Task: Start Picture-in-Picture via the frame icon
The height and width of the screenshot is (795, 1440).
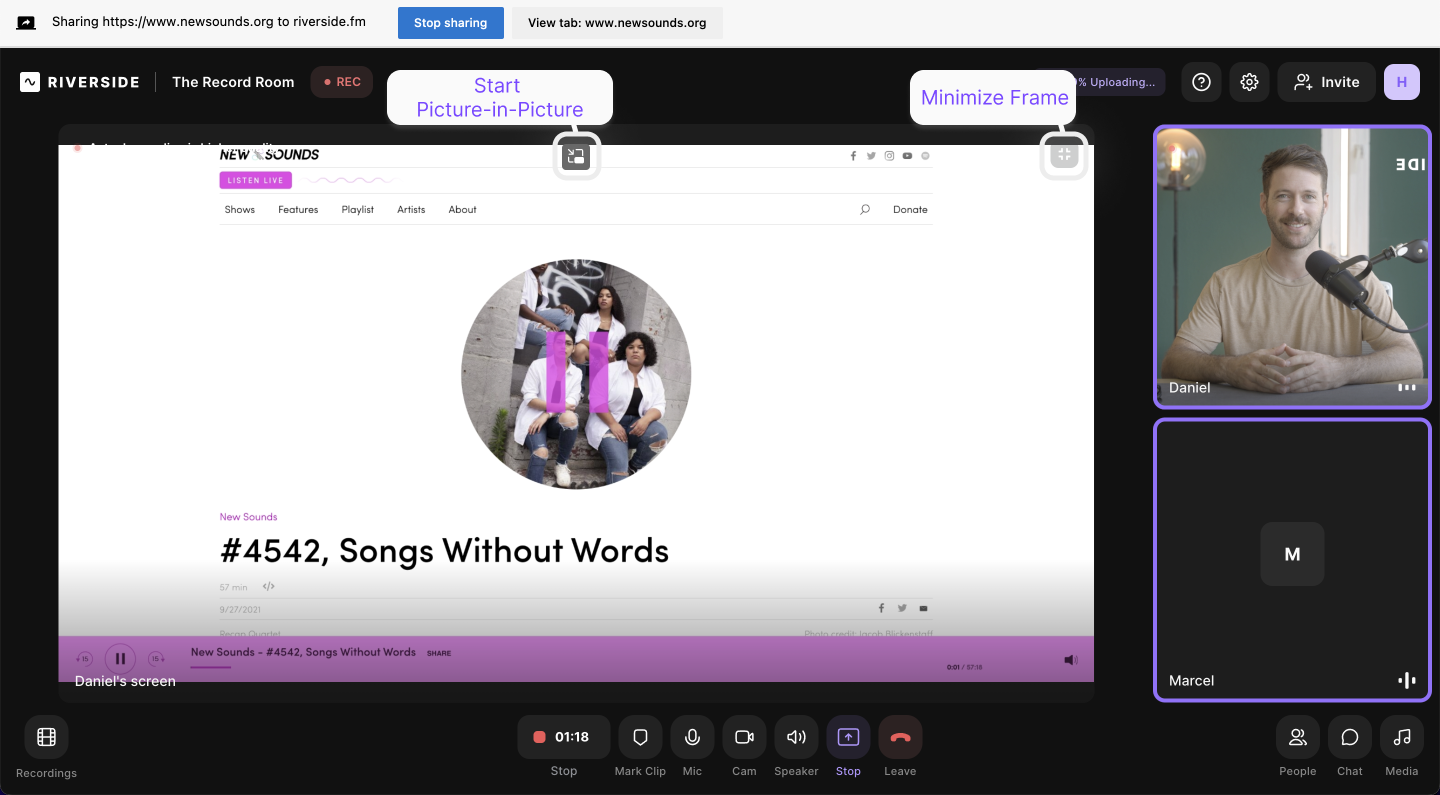Action: (576, 156)
